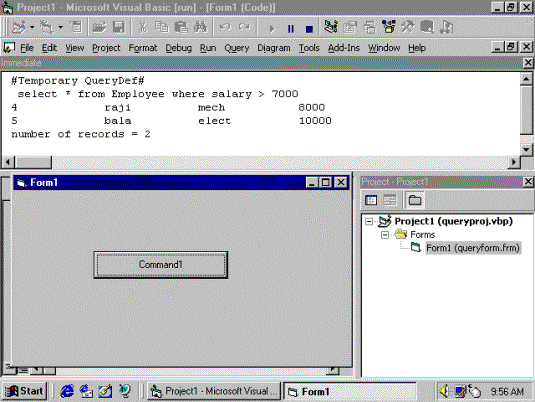Click the Copy toolbar icon
This screenshot has height=402, width=535.
[x=162, y=27]
